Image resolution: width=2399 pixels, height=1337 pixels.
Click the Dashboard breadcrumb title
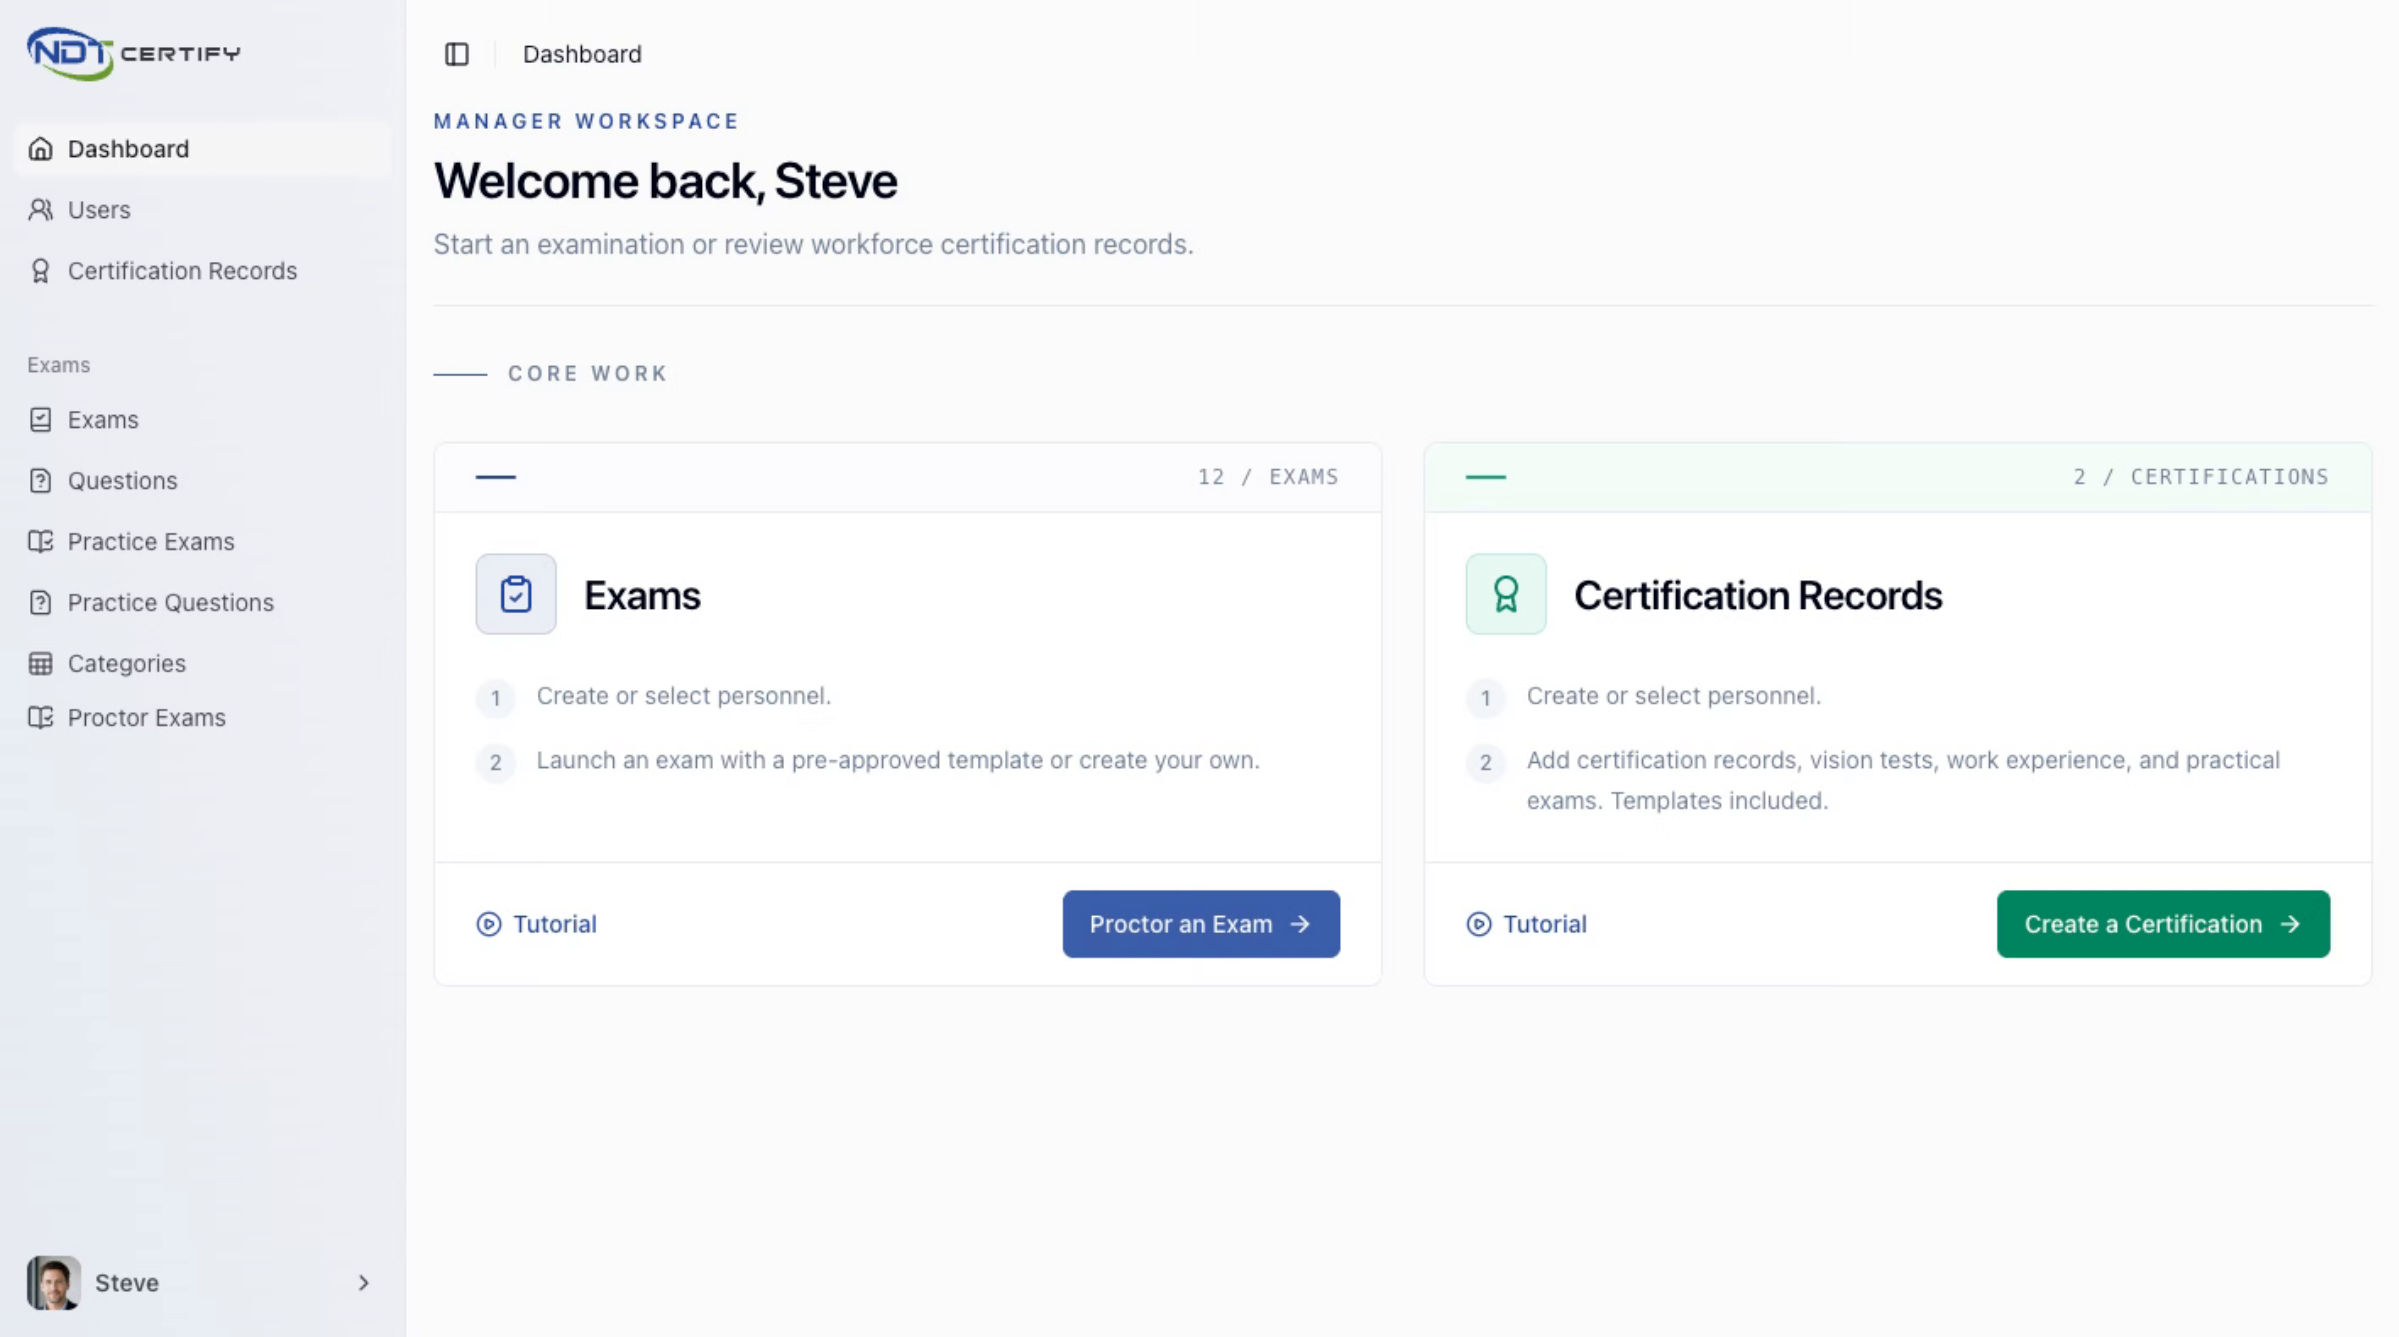click(x=582, y=54)
